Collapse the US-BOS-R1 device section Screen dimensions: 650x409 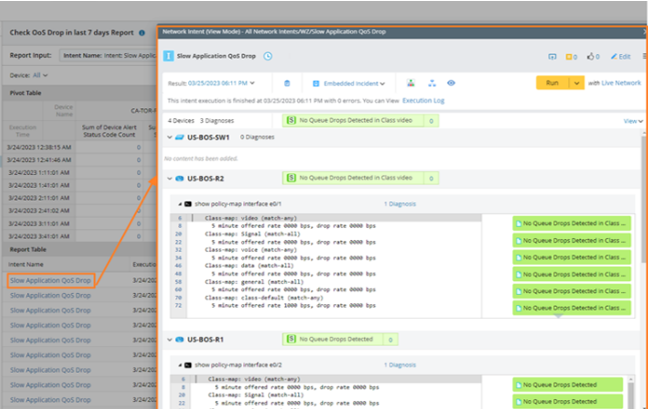click(x=169, y=339)
